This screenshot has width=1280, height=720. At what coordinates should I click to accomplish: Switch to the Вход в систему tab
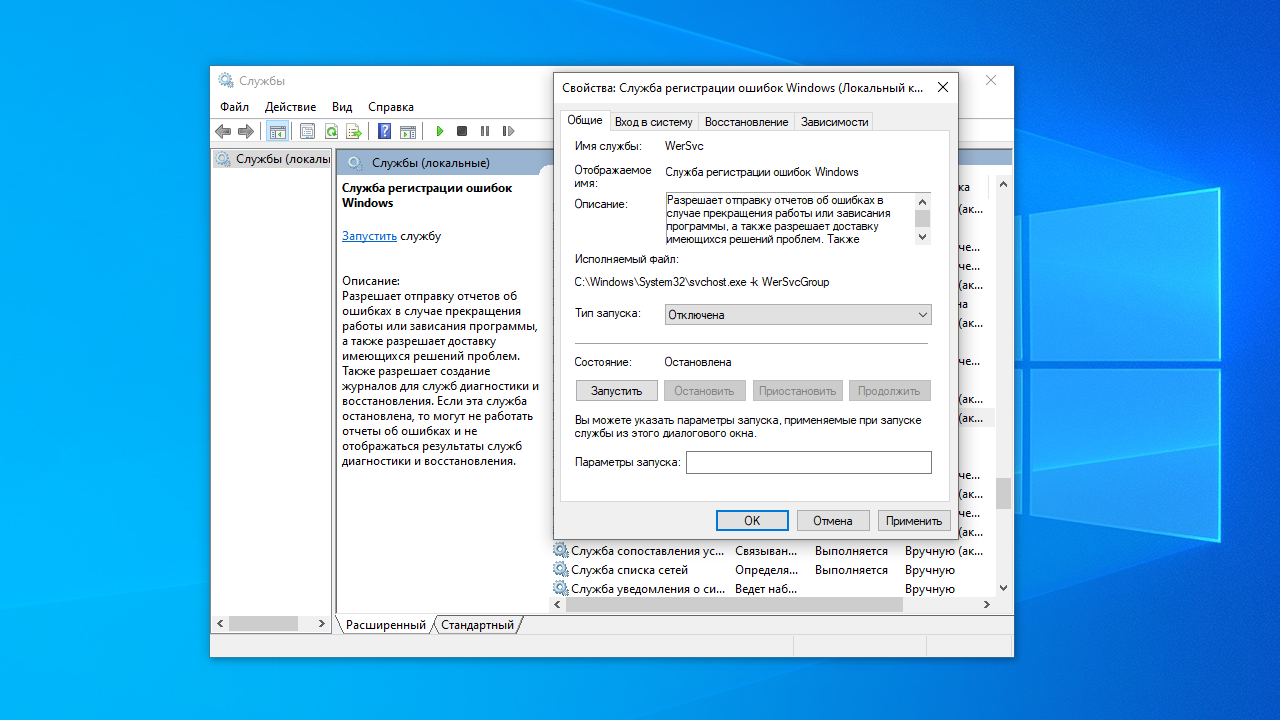(653, 122)
